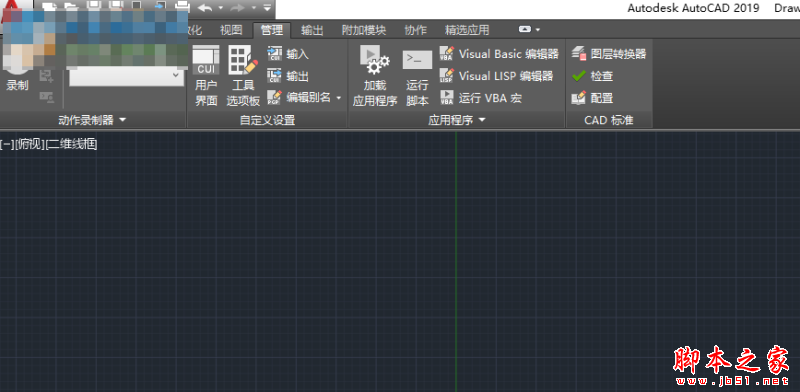800x392 pixels.
Task: Open the Visual LISP 编辑器
Action: pyautogui.click(x=496, y=76)
